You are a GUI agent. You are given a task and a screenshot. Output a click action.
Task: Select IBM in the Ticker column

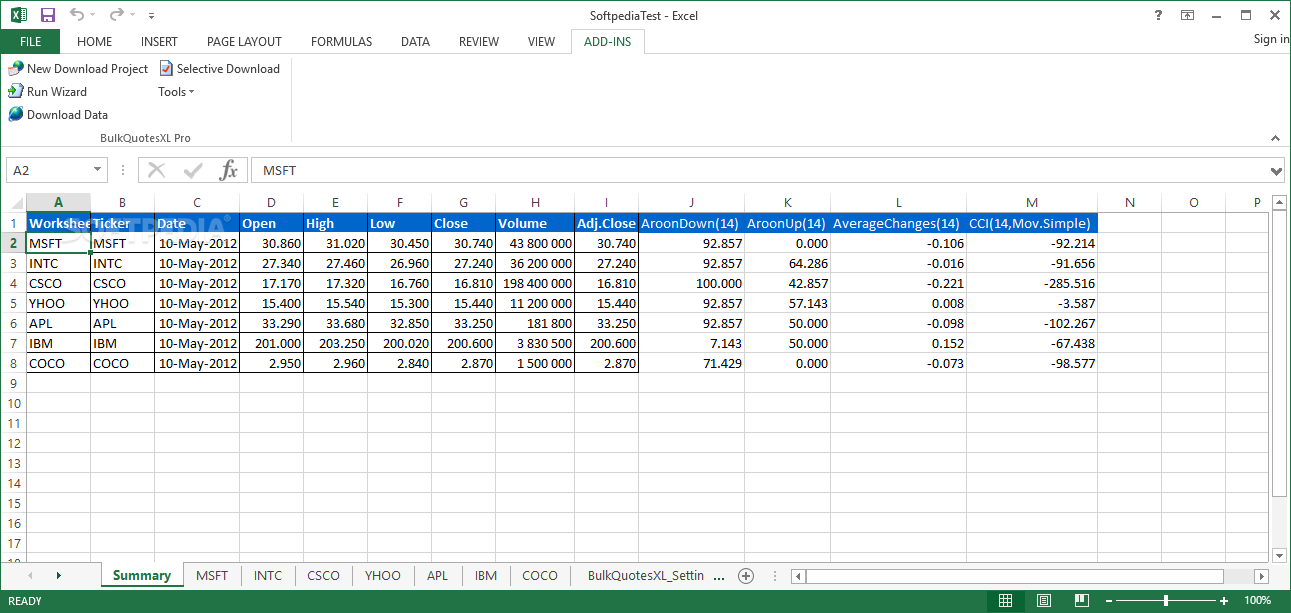click(122, 343)
